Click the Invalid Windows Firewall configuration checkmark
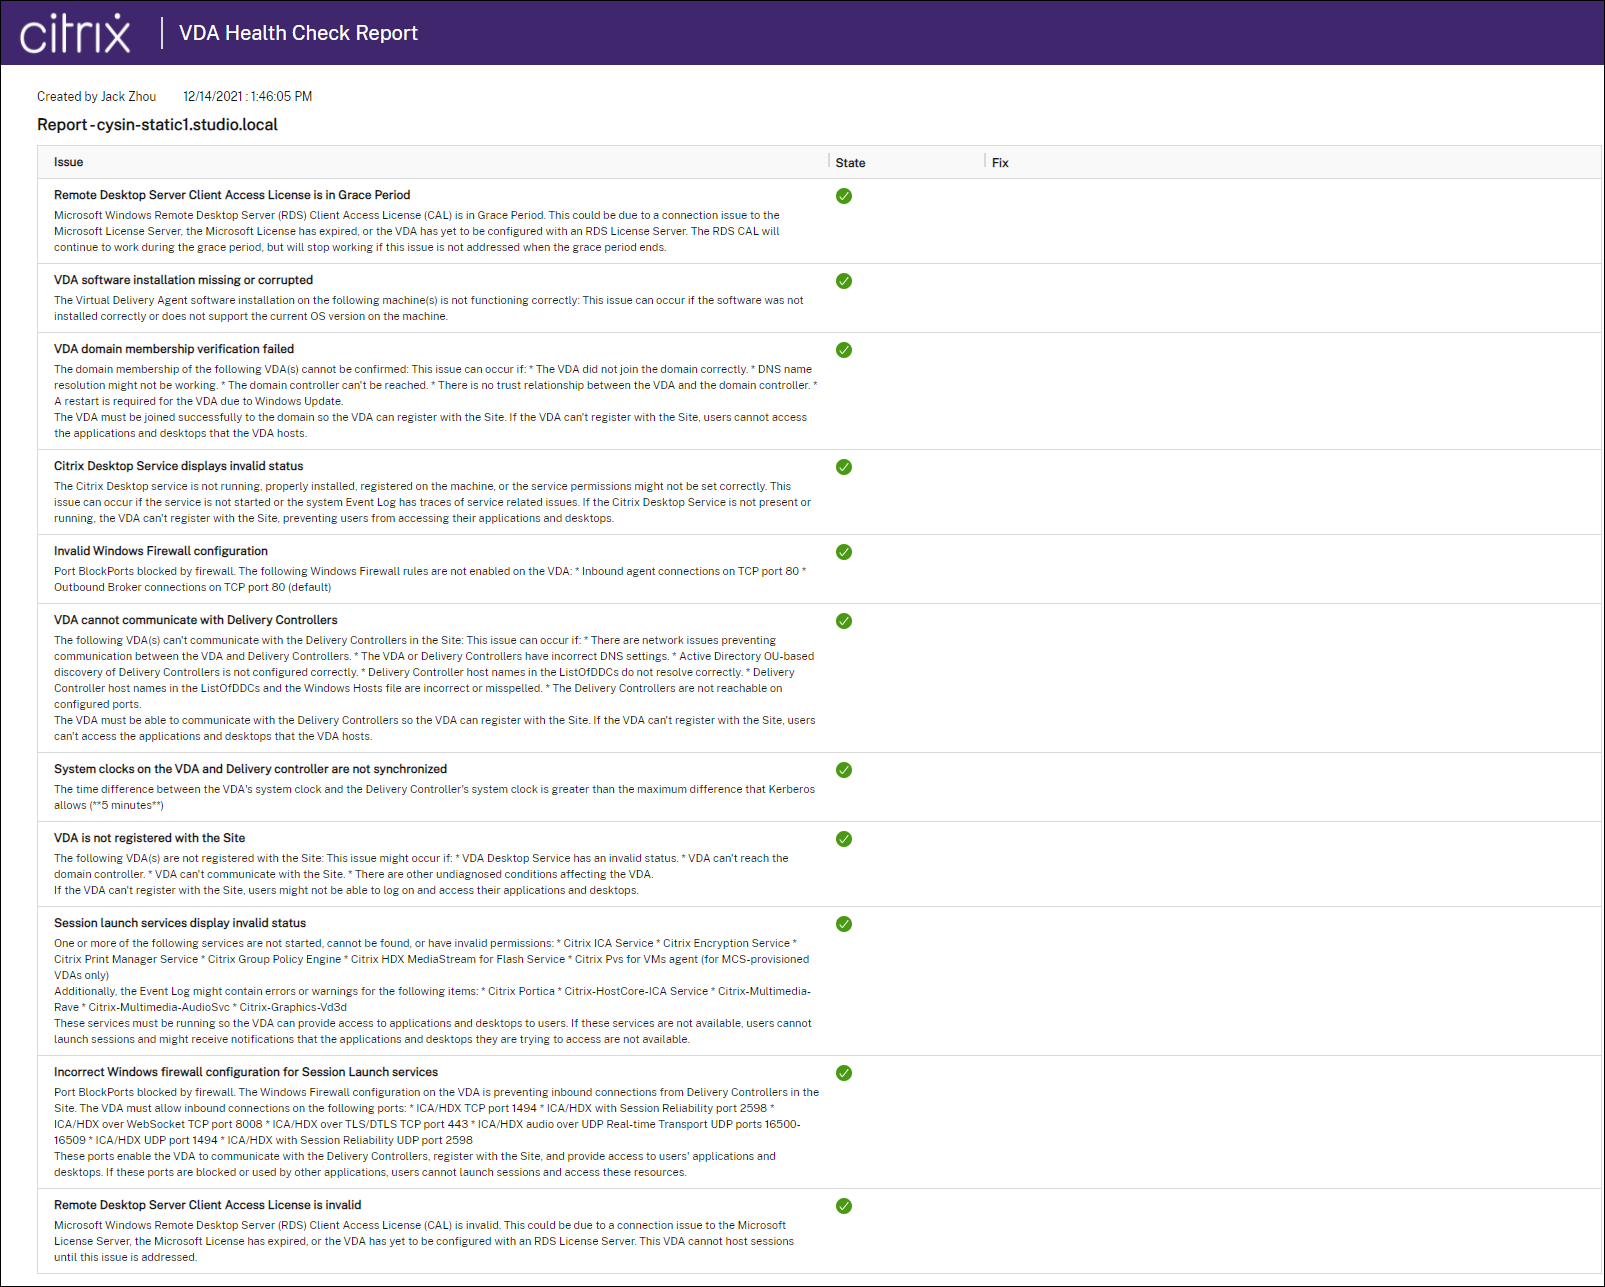The width and height of the screenshot is (1605, 1287). tap(844, 552)
